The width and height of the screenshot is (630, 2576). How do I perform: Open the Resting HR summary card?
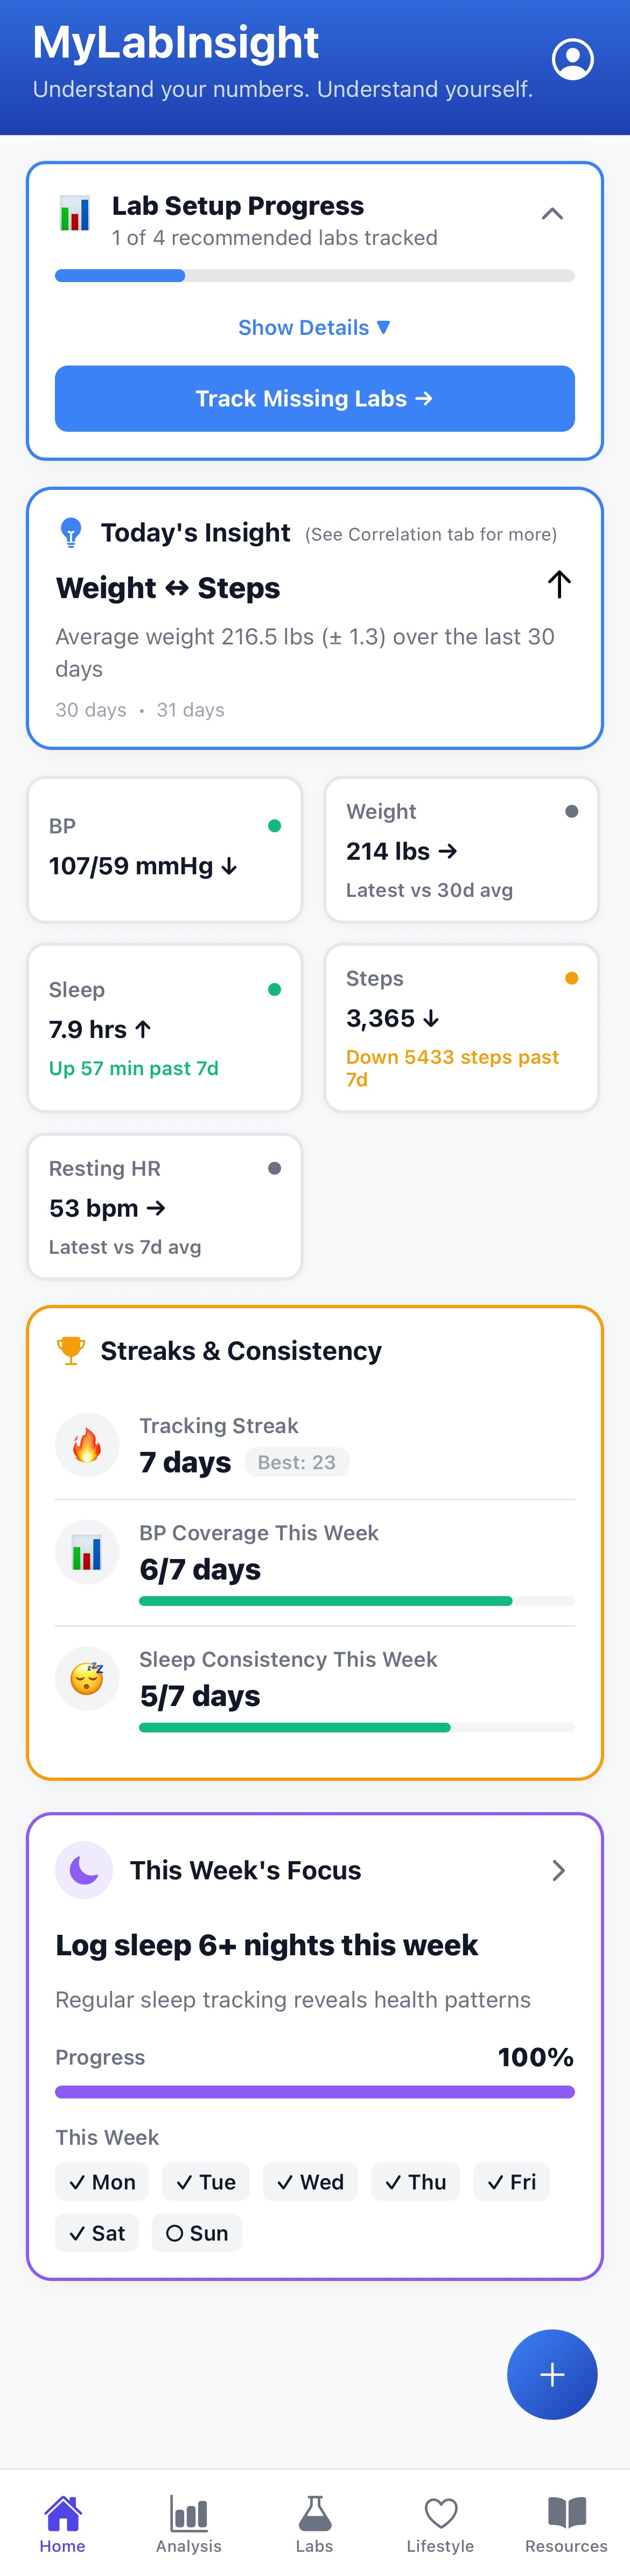[164, 1206]
